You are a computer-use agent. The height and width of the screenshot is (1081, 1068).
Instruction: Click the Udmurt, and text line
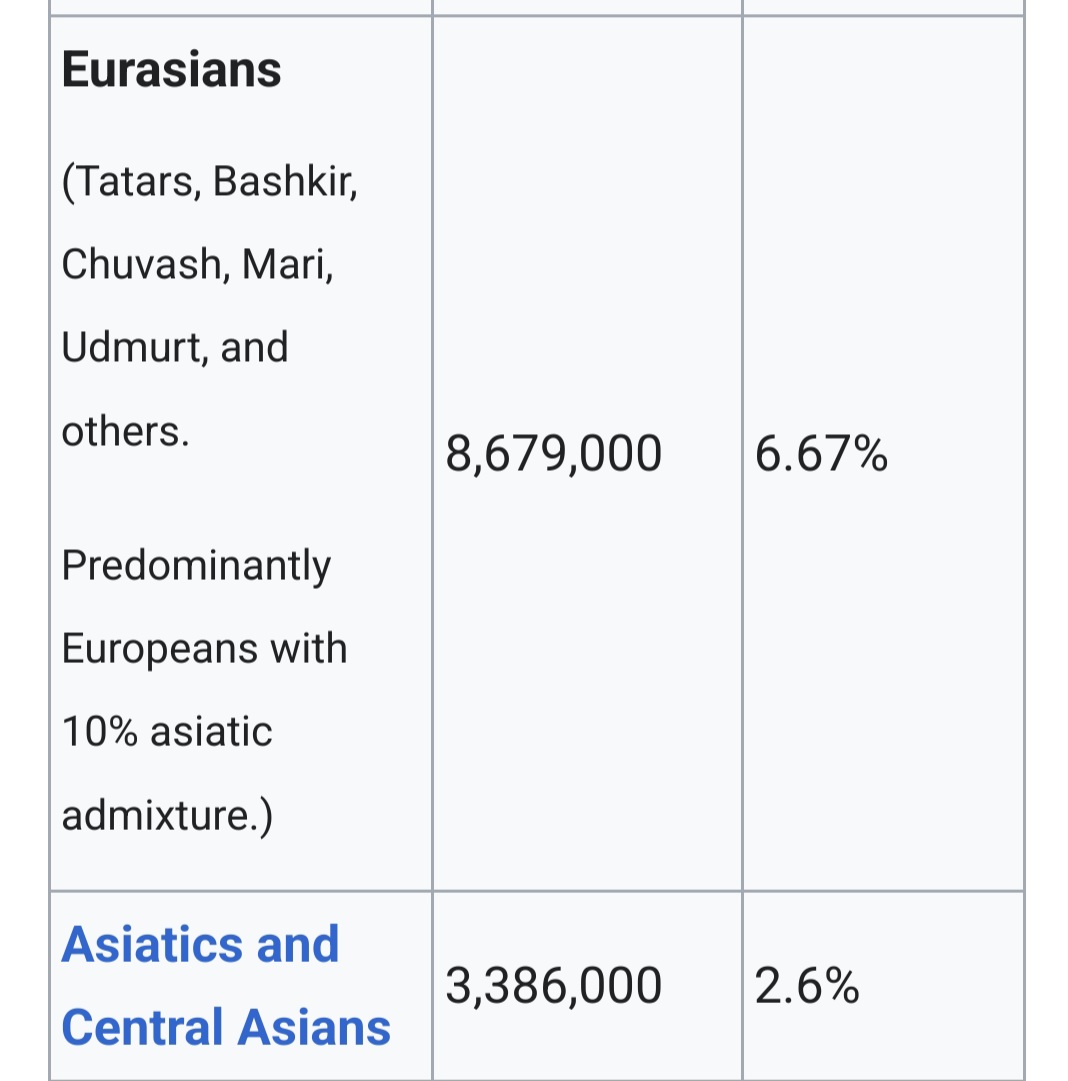click(x=174, y=347)
